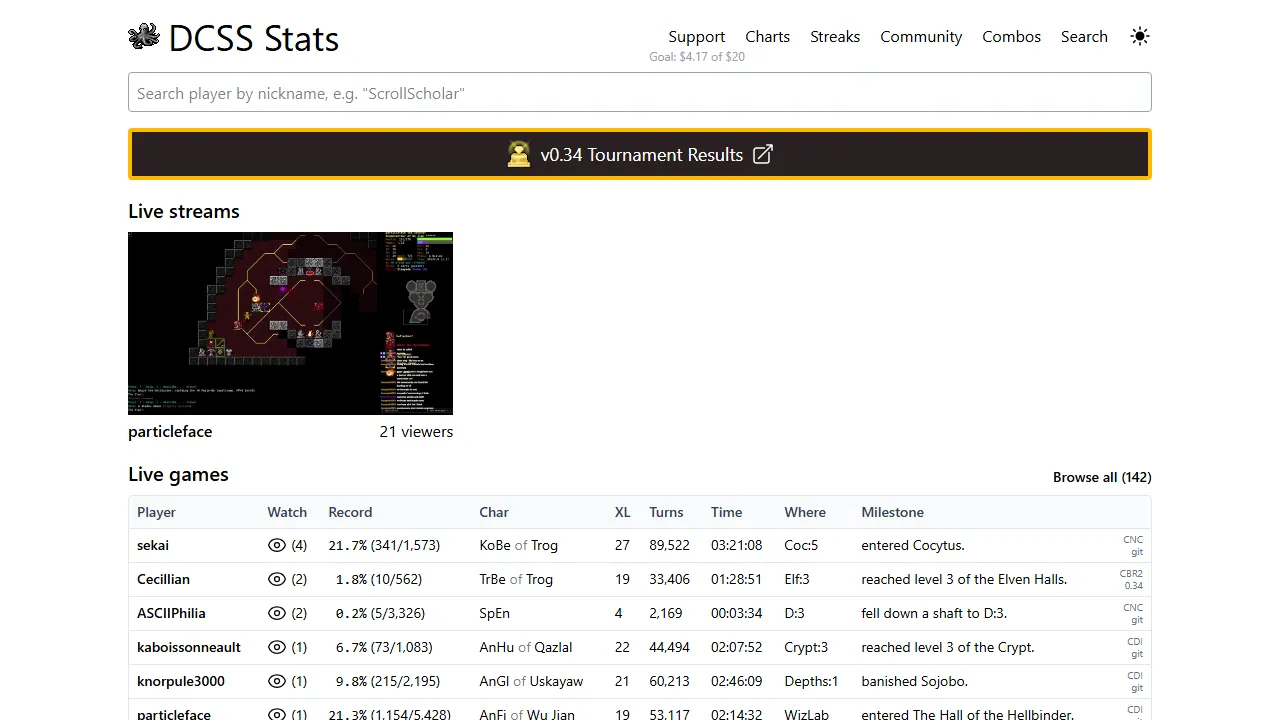Watch sekai's game via the eye icon
This screenshot has height=720, width=1280.
point(275,545)
